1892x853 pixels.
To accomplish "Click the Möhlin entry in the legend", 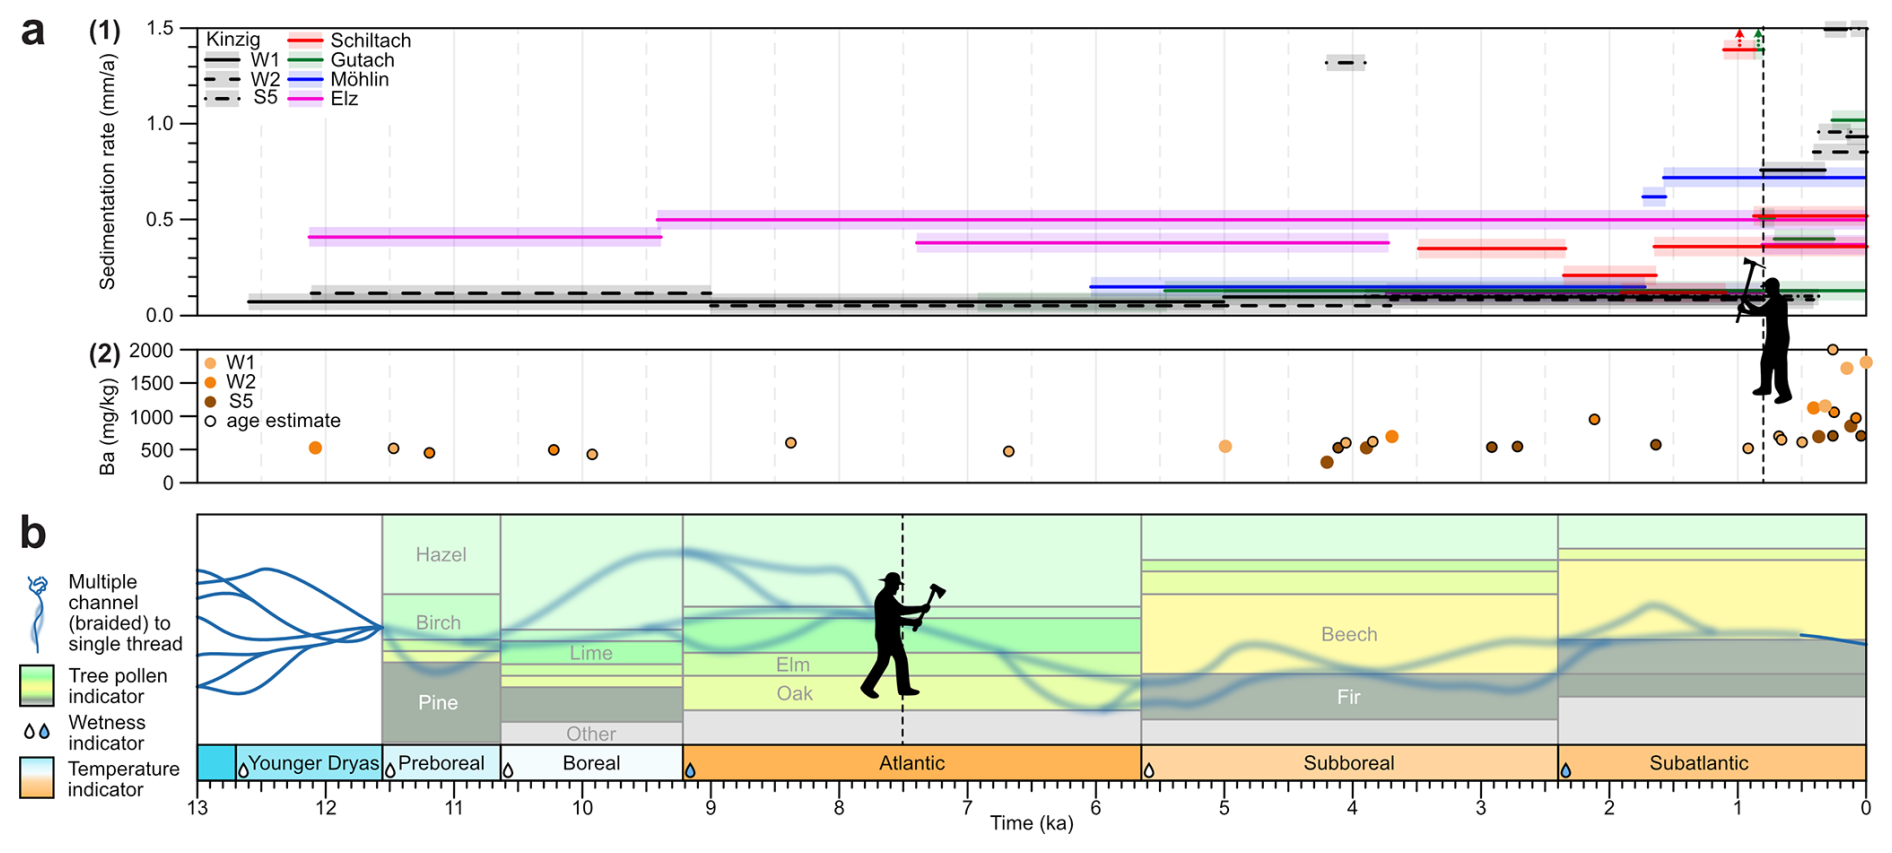I will click(x=359, y=80).
